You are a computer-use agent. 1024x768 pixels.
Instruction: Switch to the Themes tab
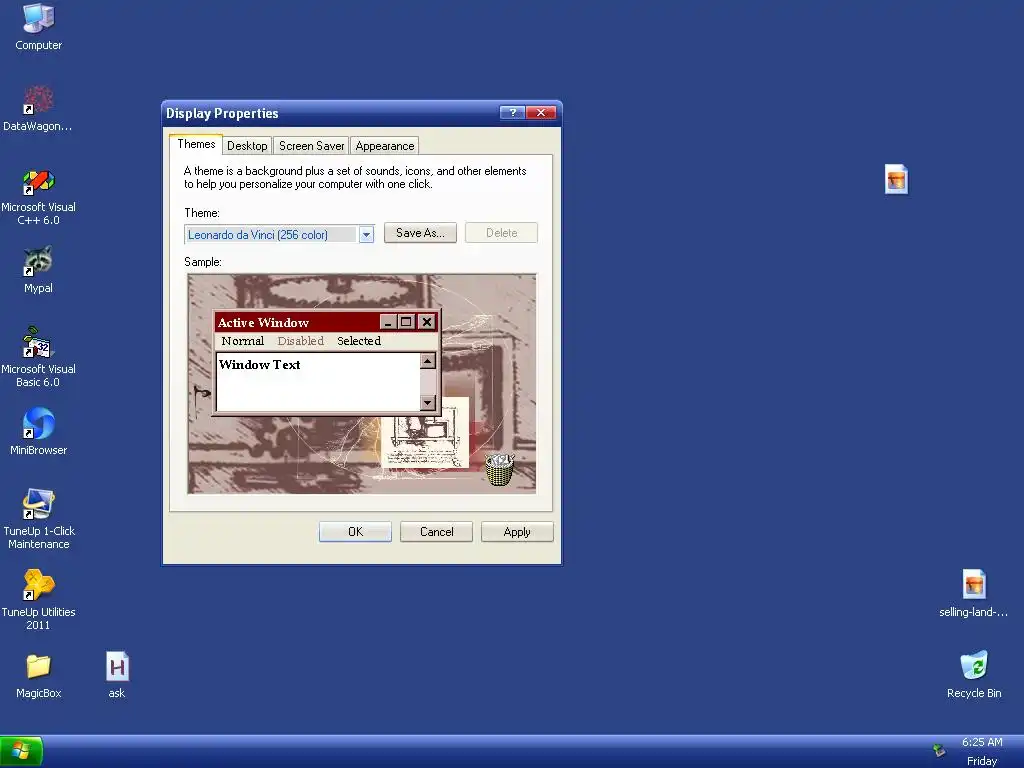click(196, 144)
